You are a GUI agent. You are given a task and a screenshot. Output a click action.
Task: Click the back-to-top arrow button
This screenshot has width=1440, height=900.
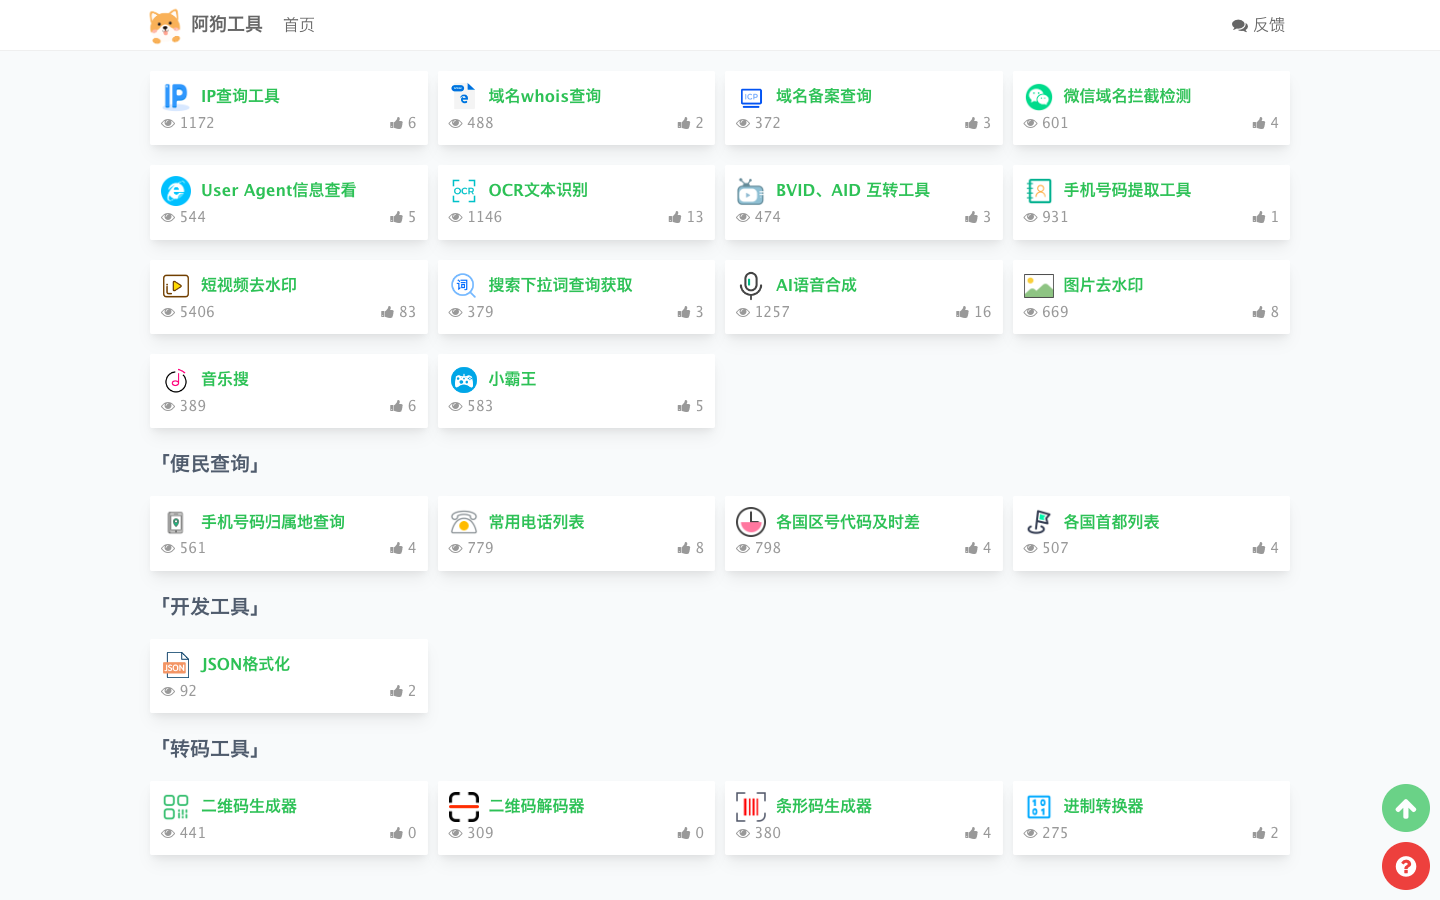[1406, 808]
